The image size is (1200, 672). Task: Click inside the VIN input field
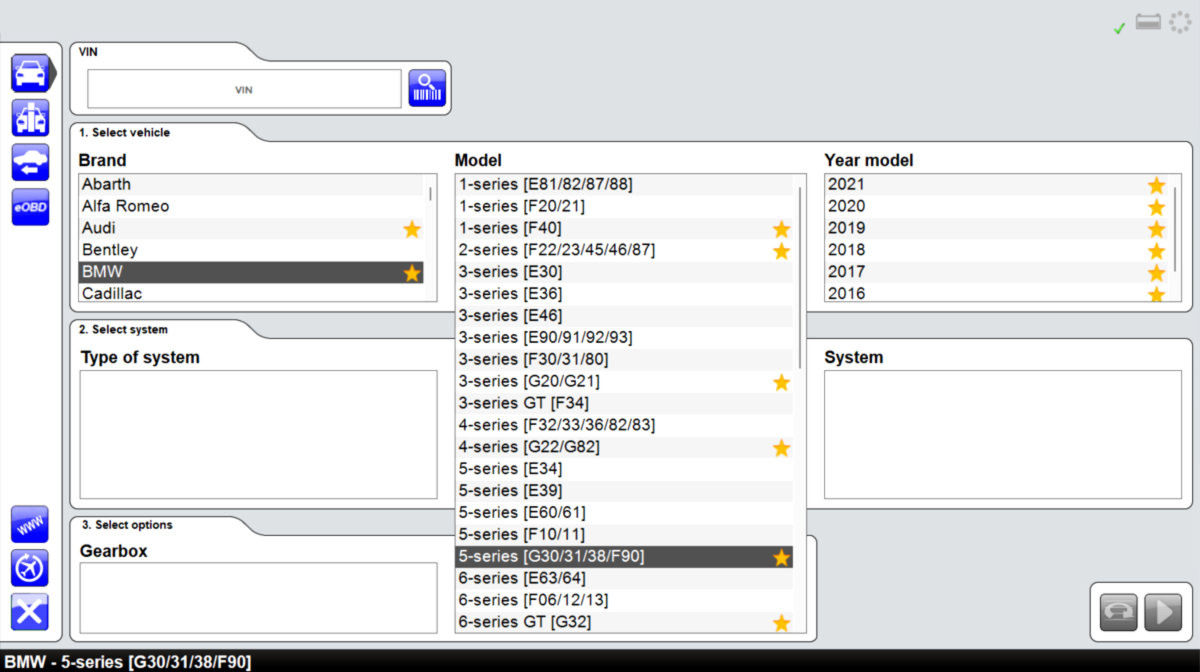click(x=244, y=89)
